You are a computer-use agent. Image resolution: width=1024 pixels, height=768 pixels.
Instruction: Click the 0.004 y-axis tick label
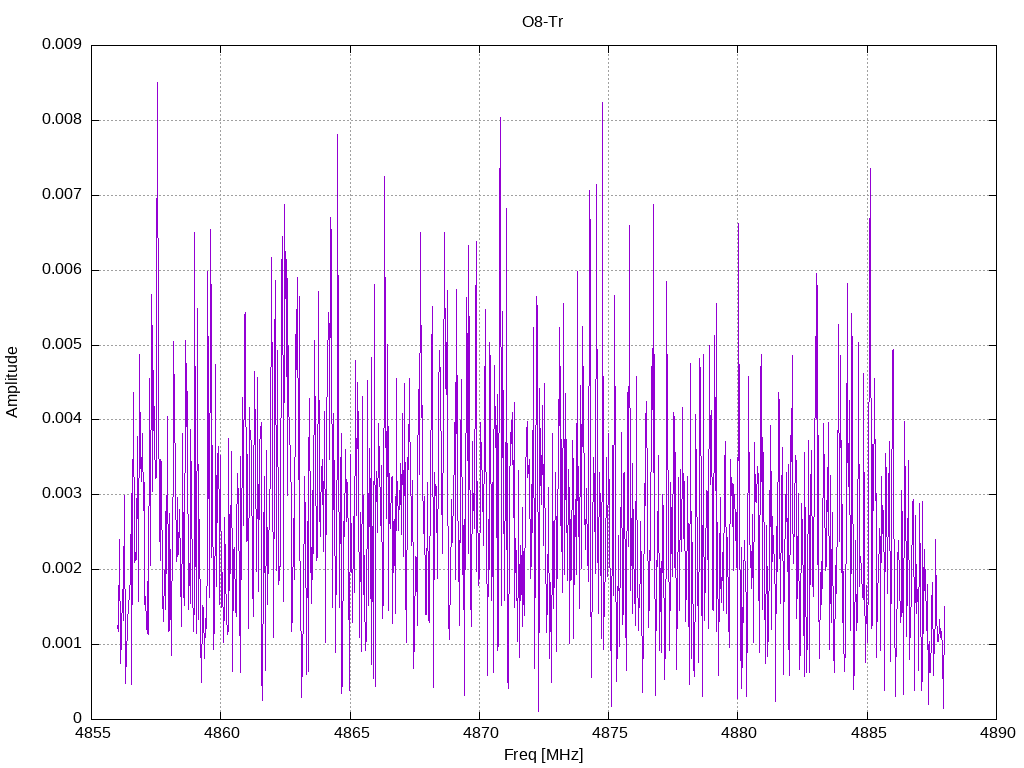tap(62, 419)
